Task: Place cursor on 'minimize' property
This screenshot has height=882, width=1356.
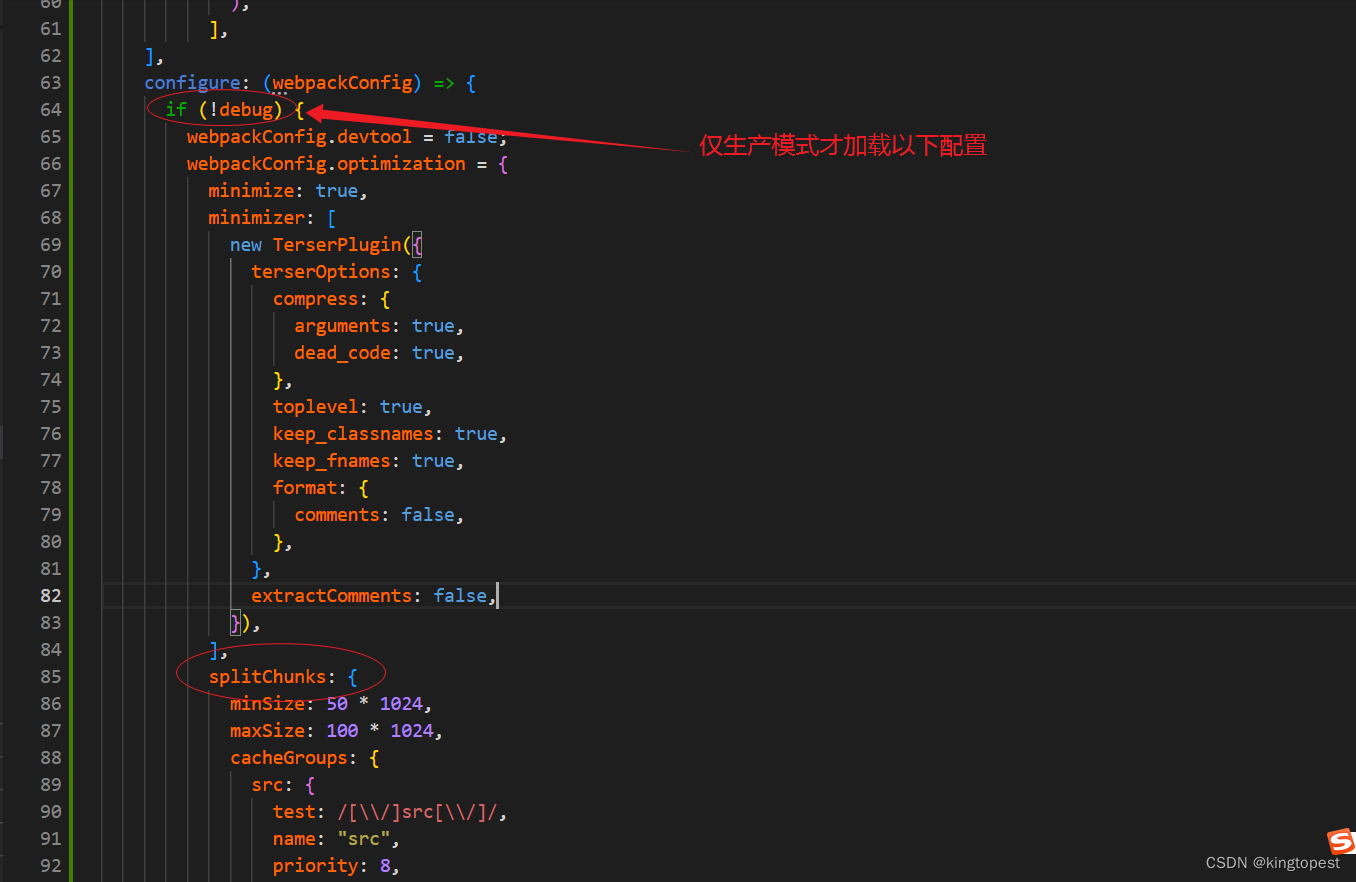Action: click(251, 190)
